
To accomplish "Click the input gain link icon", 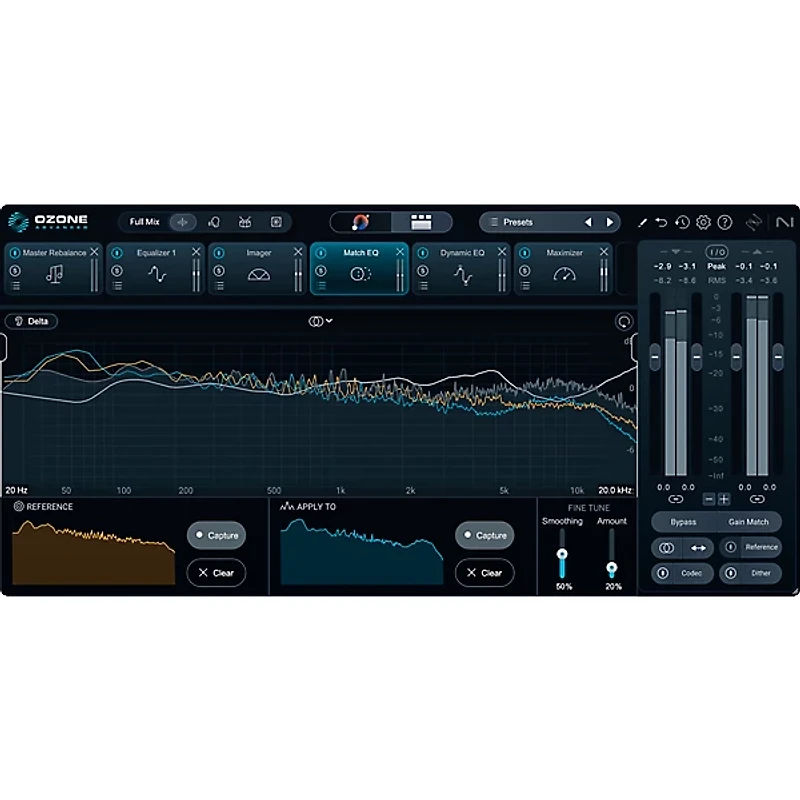I will point(676,499).
